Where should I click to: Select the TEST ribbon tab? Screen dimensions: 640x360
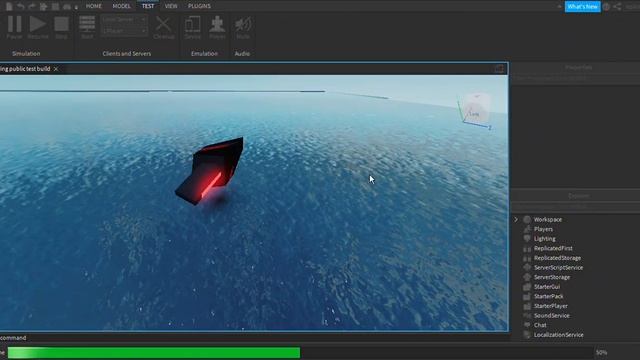tap(148, 6)
